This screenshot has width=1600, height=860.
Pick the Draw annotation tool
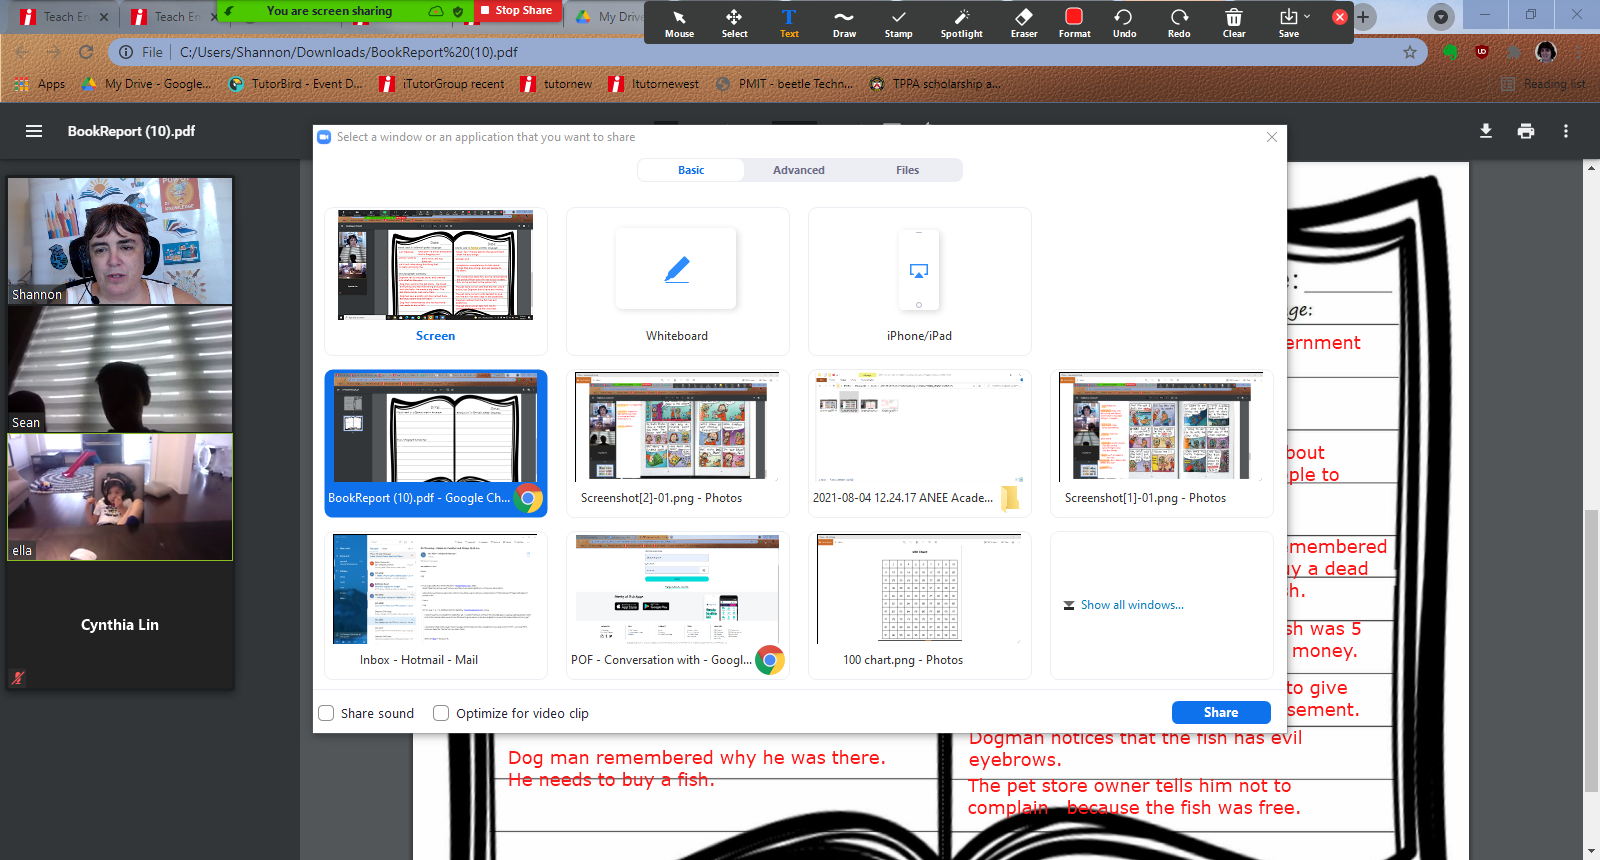844,23
